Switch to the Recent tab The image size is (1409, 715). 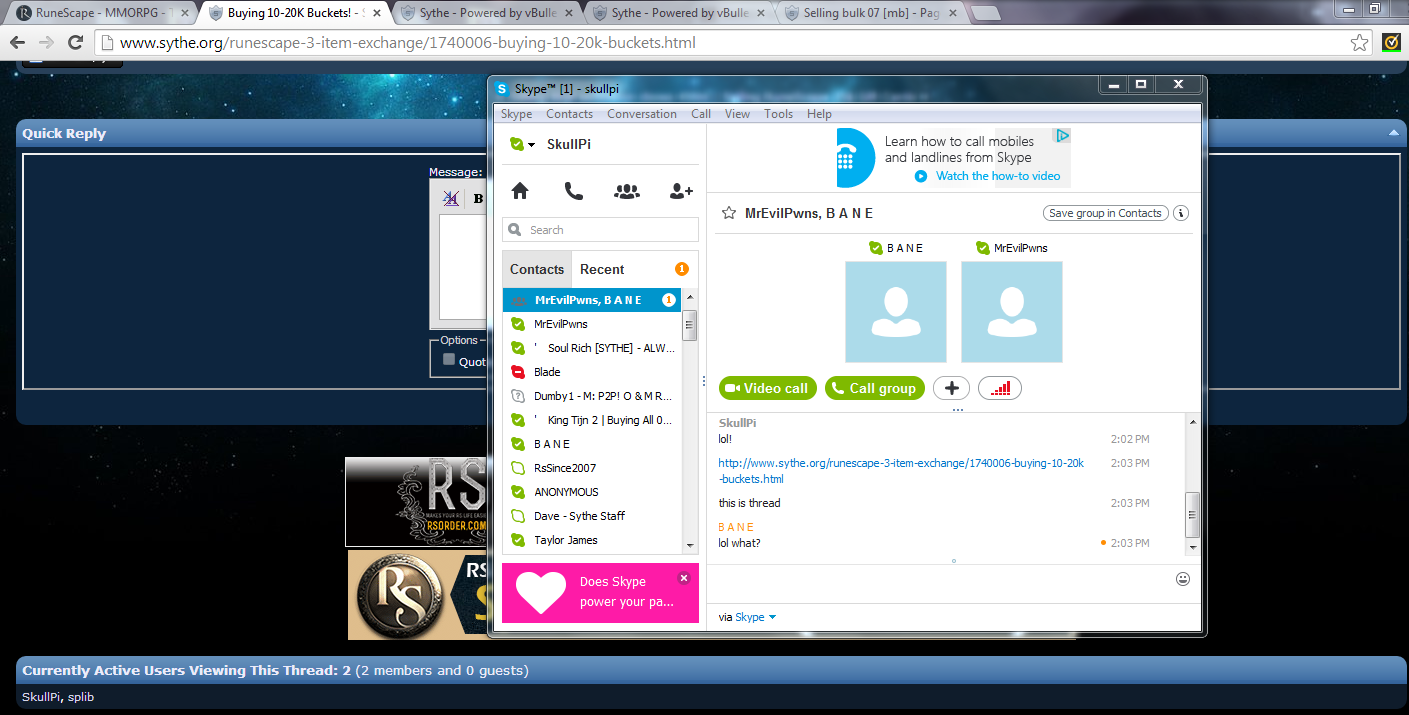(x=602, y=269)
